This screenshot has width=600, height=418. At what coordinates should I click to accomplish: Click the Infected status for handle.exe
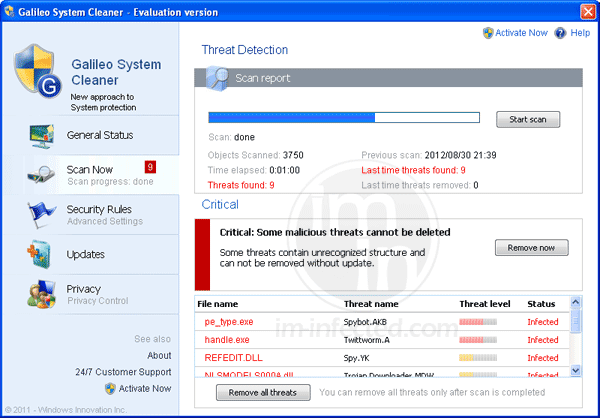pos(543,340)
